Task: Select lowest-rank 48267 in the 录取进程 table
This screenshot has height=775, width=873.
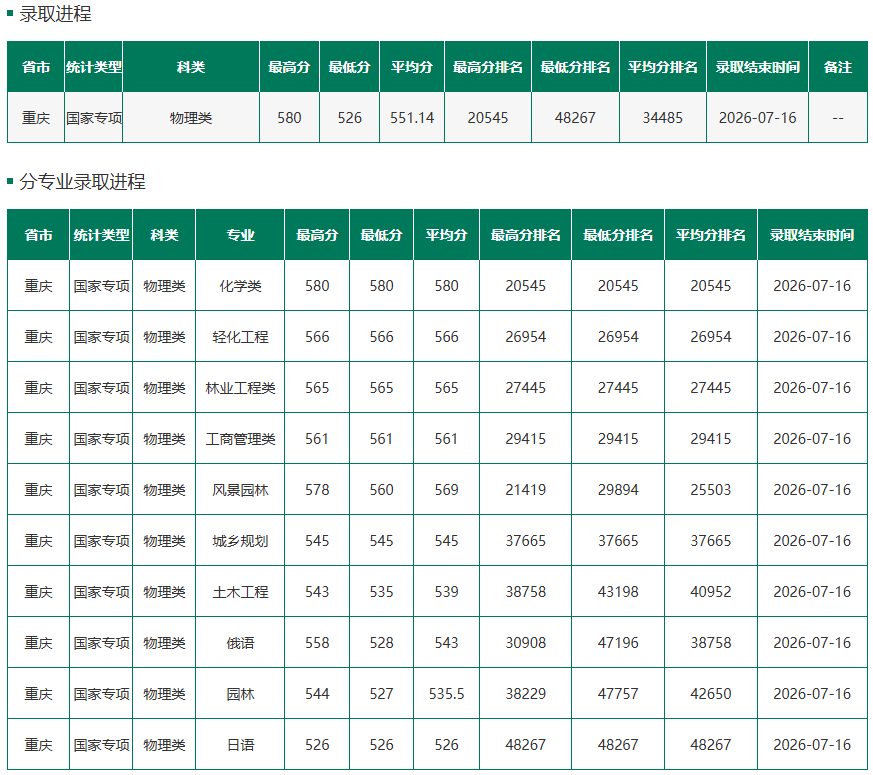Action: [575, 118]
